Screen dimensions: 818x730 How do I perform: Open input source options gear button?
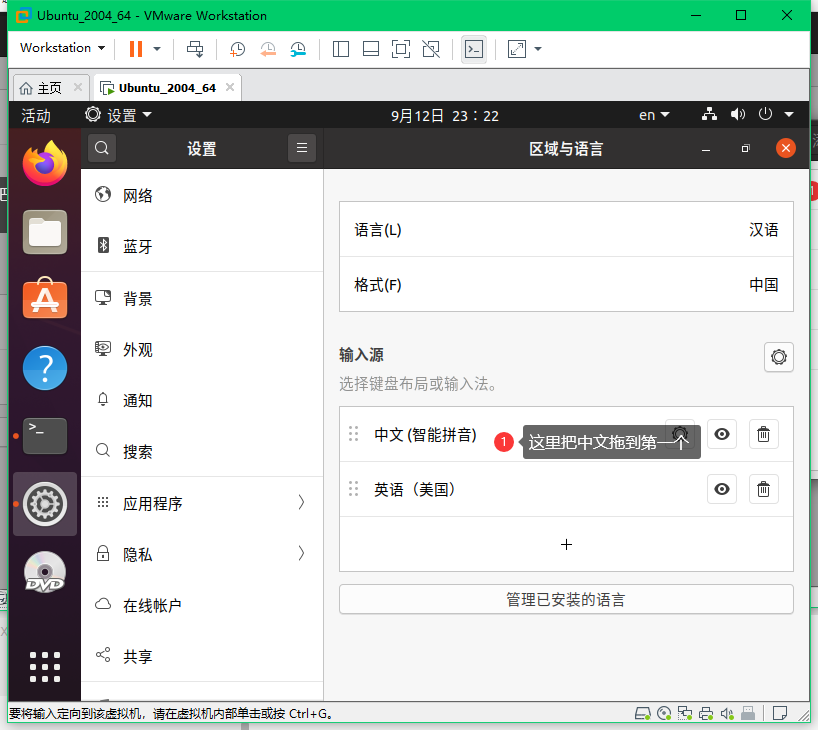coord(778,357)
